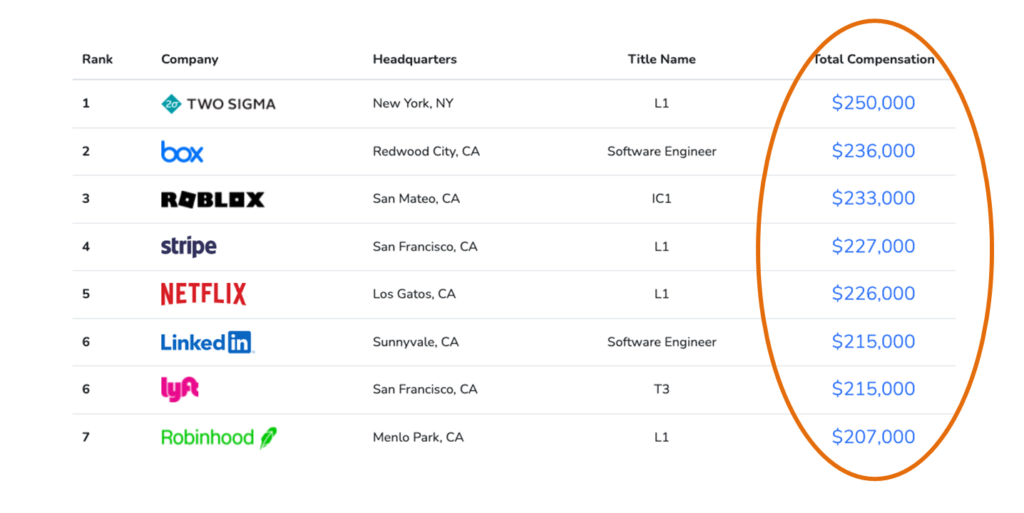Open LinkedIn's $215,000 compensation link
The height and width of the screenshot is (513, 1024).
[873, 341]
